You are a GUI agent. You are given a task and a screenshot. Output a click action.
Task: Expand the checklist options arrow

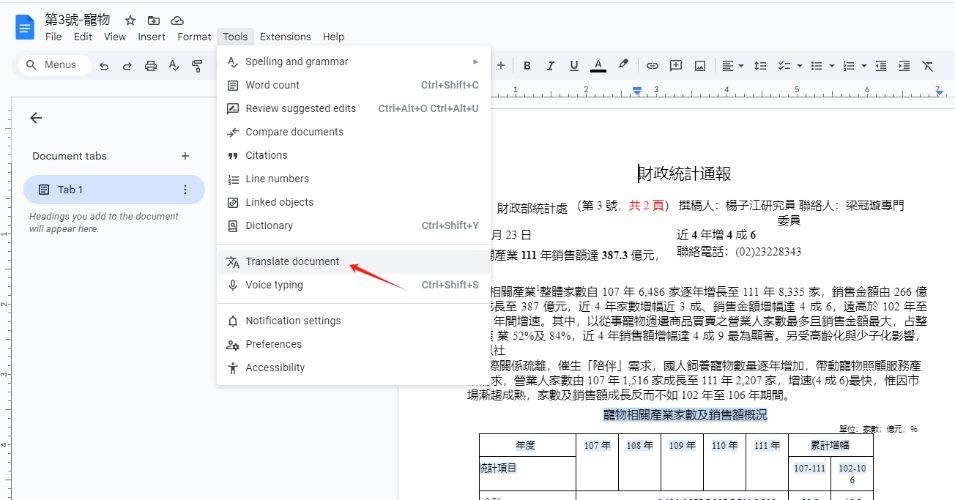click(x=799, y=66)
